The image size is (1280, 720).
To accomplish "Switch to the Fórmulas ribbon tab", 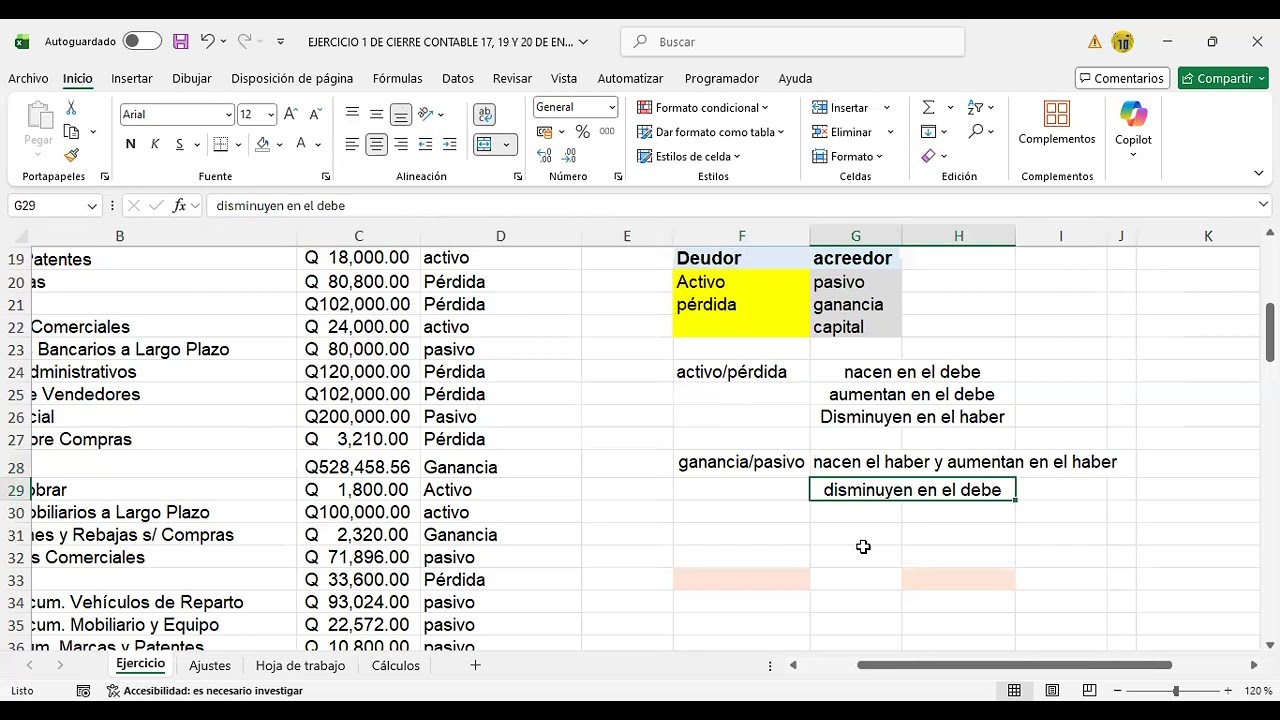I will (x=397, y=78).
